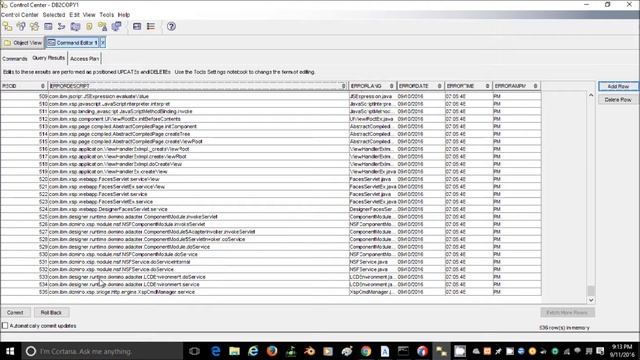Screen dimensions: 640x360
Task: Click the ERRORAMPM column sort arrow
Action: click(x=536, y=86)
